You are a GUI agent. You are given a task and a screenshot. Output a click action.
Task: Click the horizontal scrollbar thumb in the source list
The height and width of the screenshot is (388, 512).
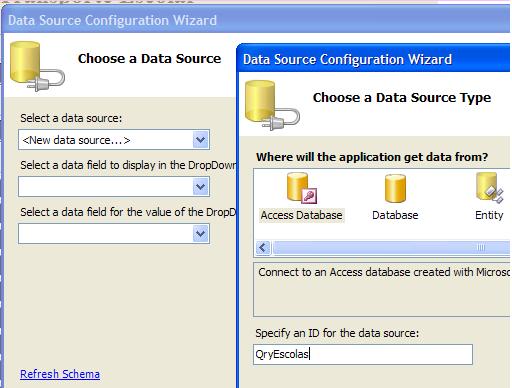click(392, 248)
